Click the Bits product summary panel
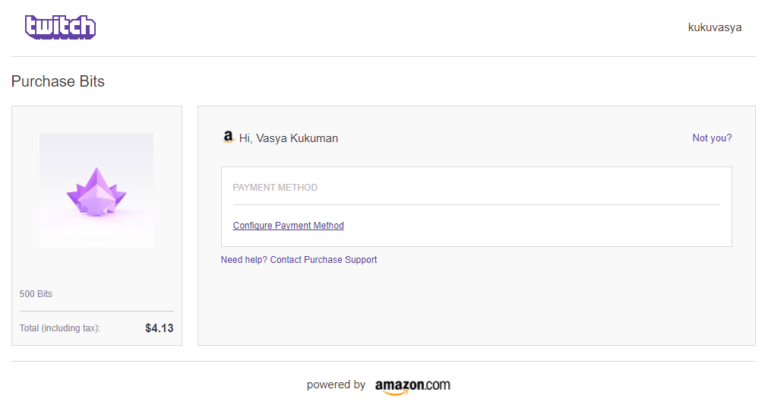This screenshot has height=402, width=768. [97, 226]
